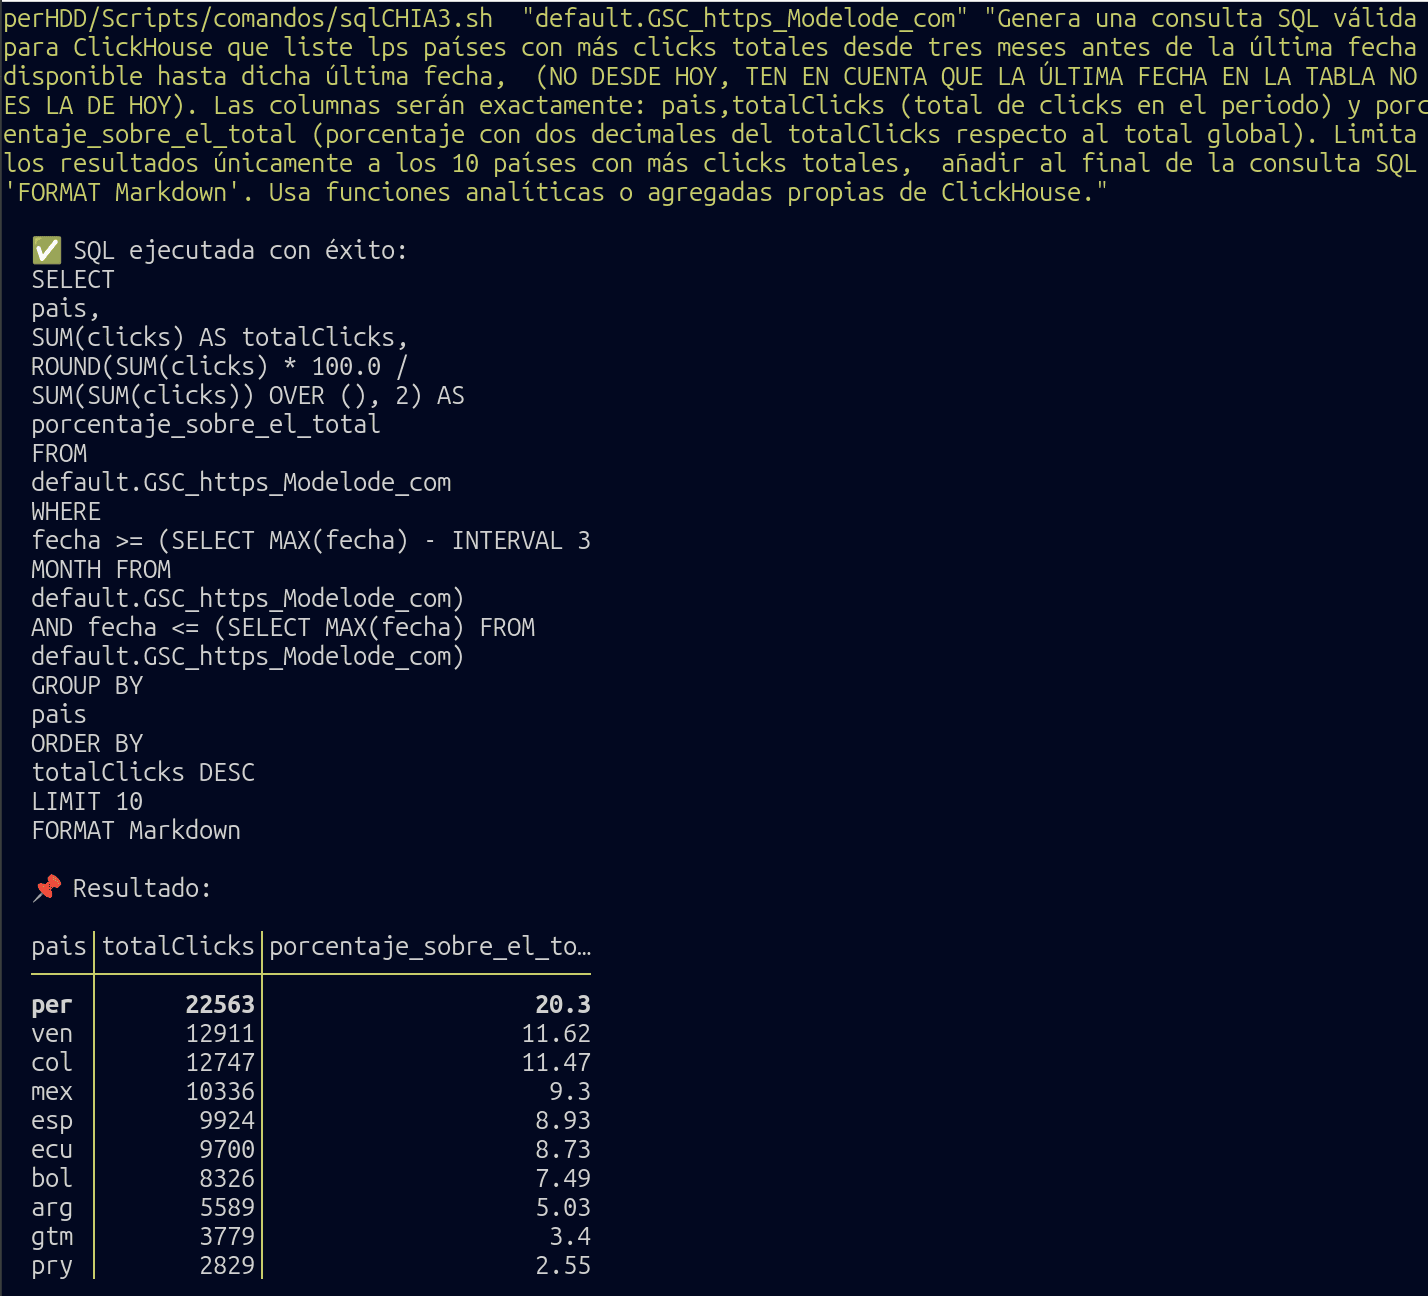Click the line 'fecha >= (SELECT MAX(fecha) - INTERVAL 3'

tap(311, 541)
